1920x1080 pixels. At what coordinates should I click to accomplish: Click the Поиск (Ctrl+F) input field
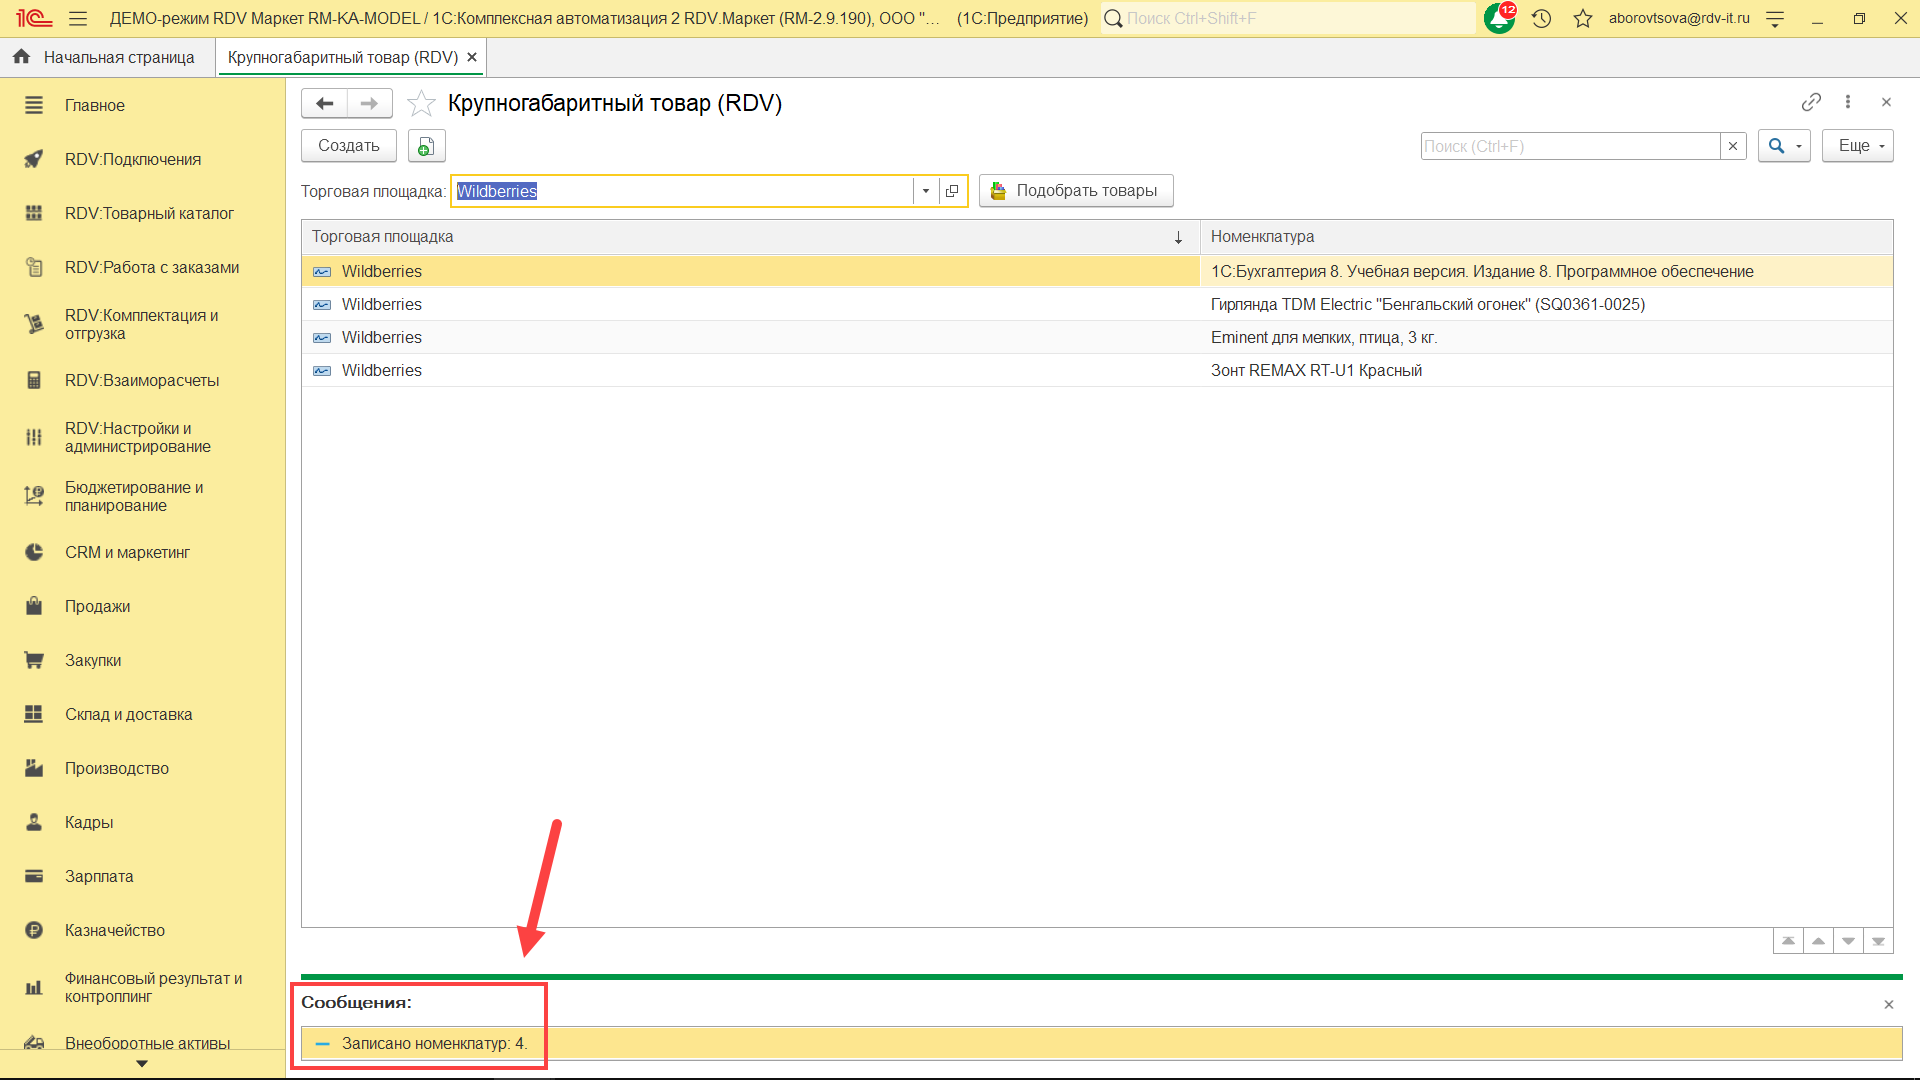pyautogui.click(x=1570, y=146)
